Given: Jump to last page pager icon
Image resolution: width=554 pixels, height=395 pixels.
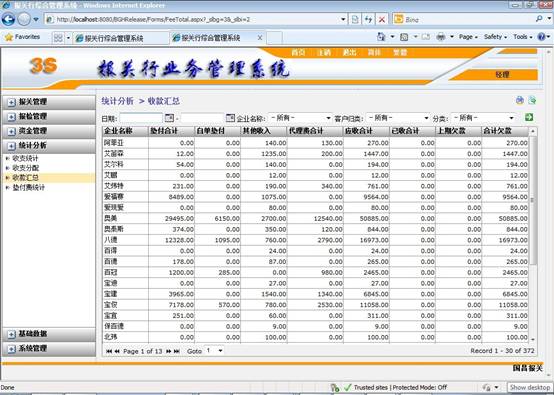Looking at the screenshot, I should (x=177, y=351).
